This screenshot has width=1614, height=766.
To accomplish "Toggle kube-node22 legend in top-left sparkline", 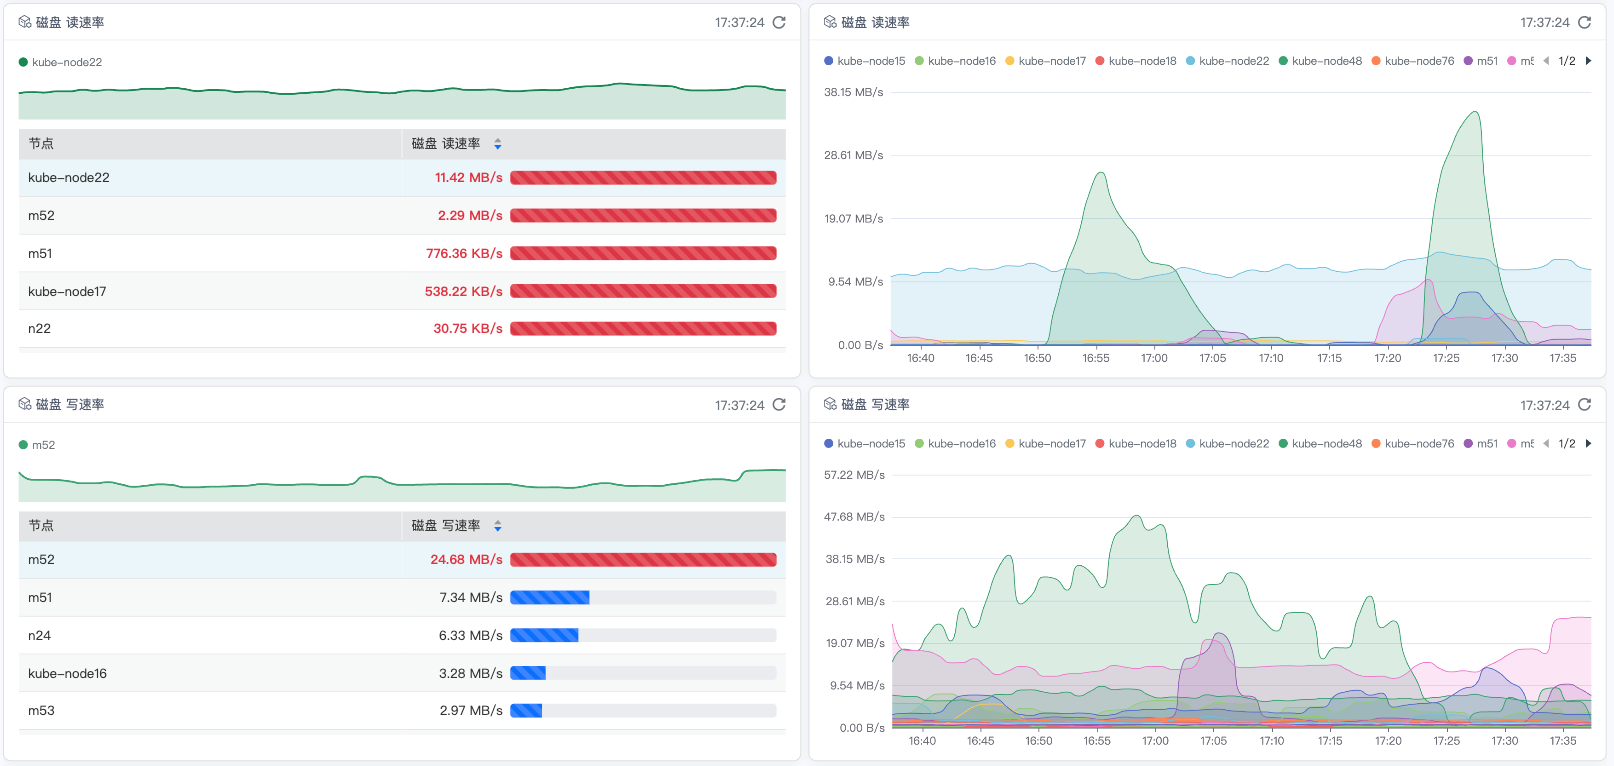I will coord(60,62).
